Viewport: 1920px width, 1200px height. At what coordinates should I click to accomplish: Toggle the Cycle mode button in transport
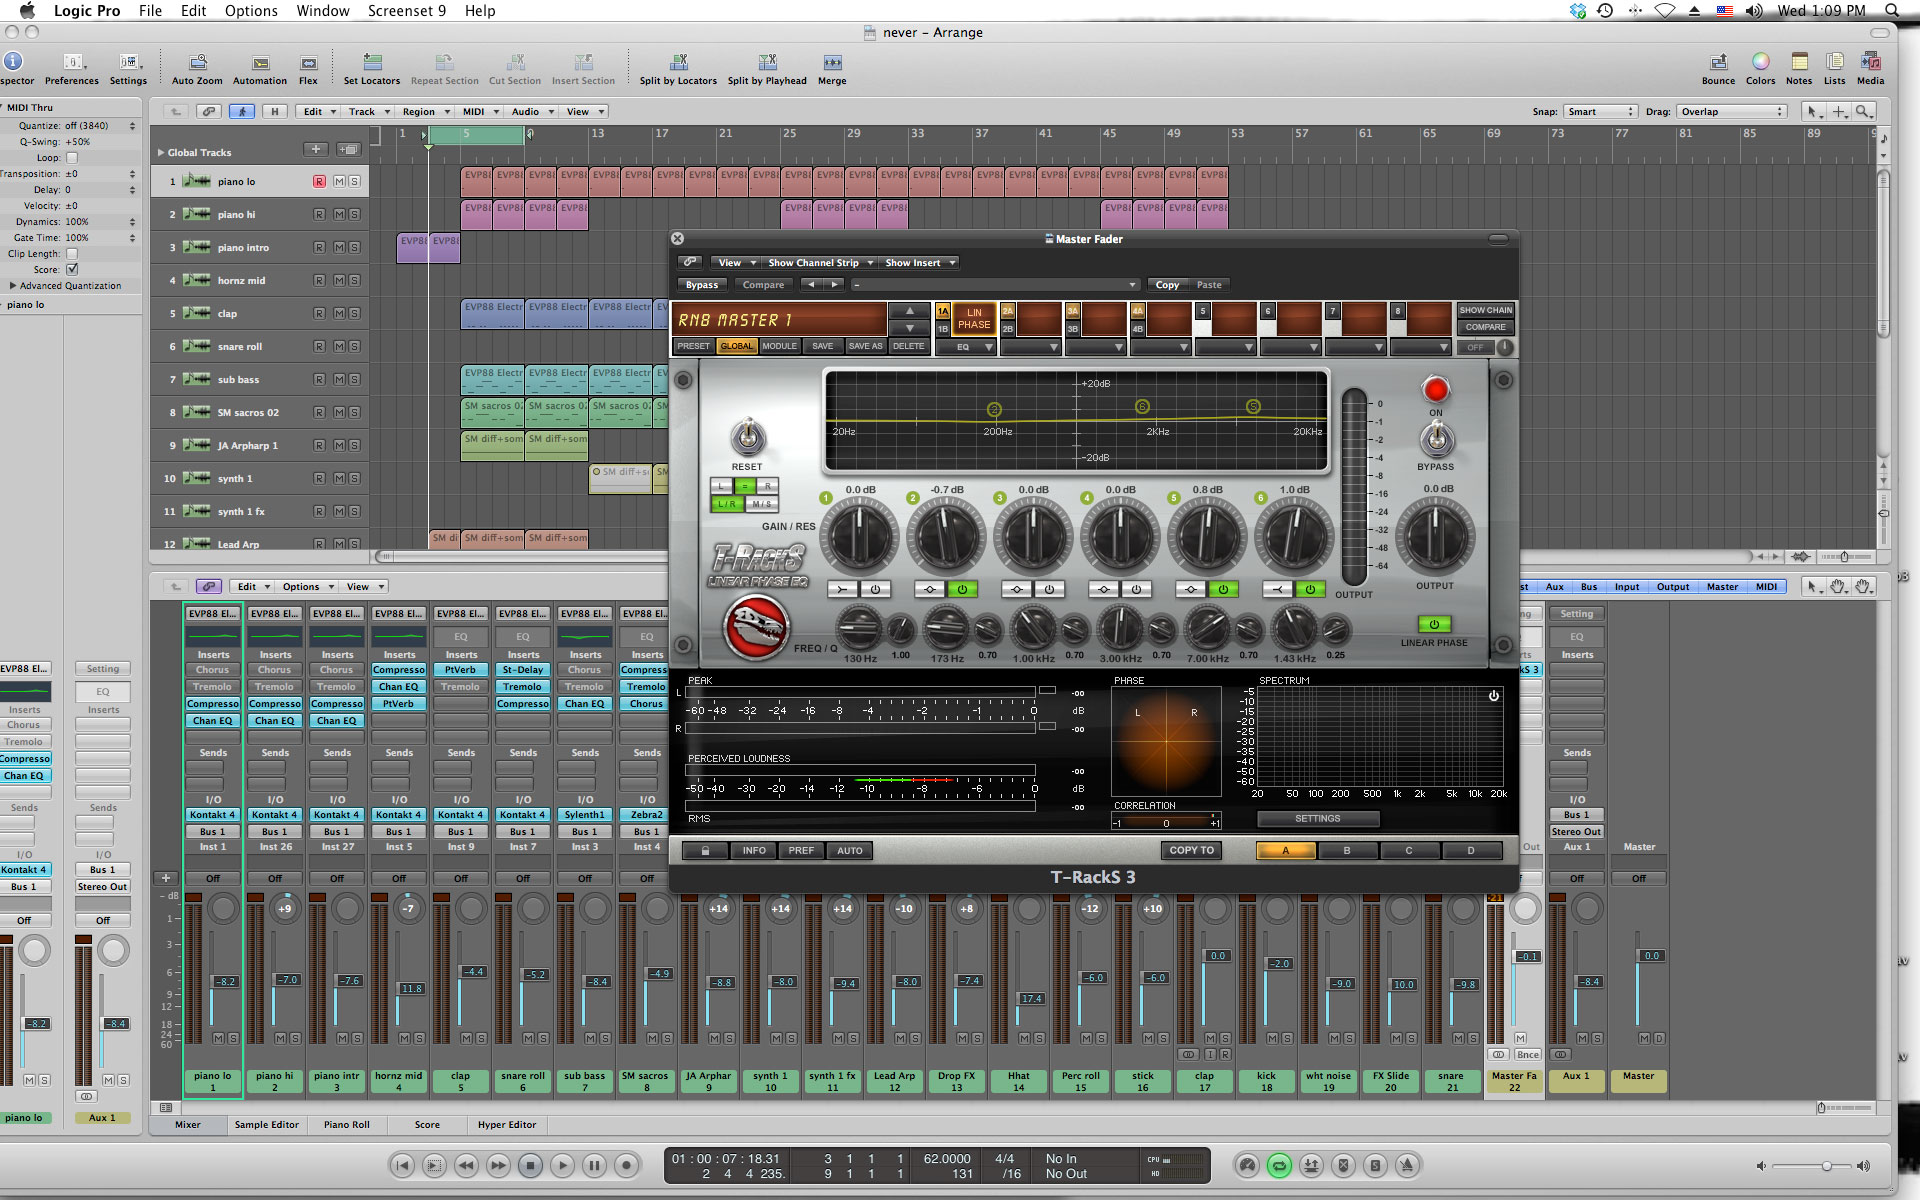pos(1279,1165)
